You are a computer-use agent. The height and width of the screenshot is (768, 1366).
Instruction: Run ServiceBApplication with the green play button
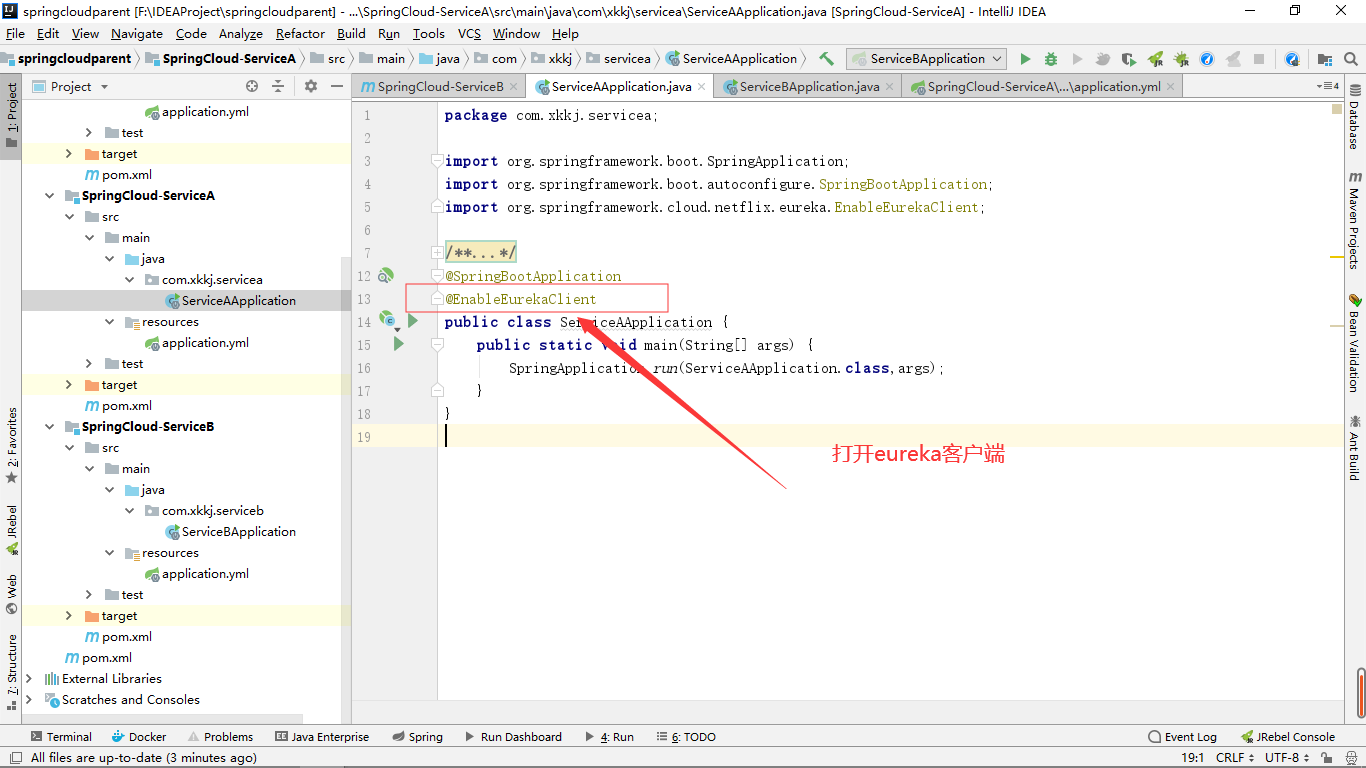pyautogui.click(x=1025, y=59)
